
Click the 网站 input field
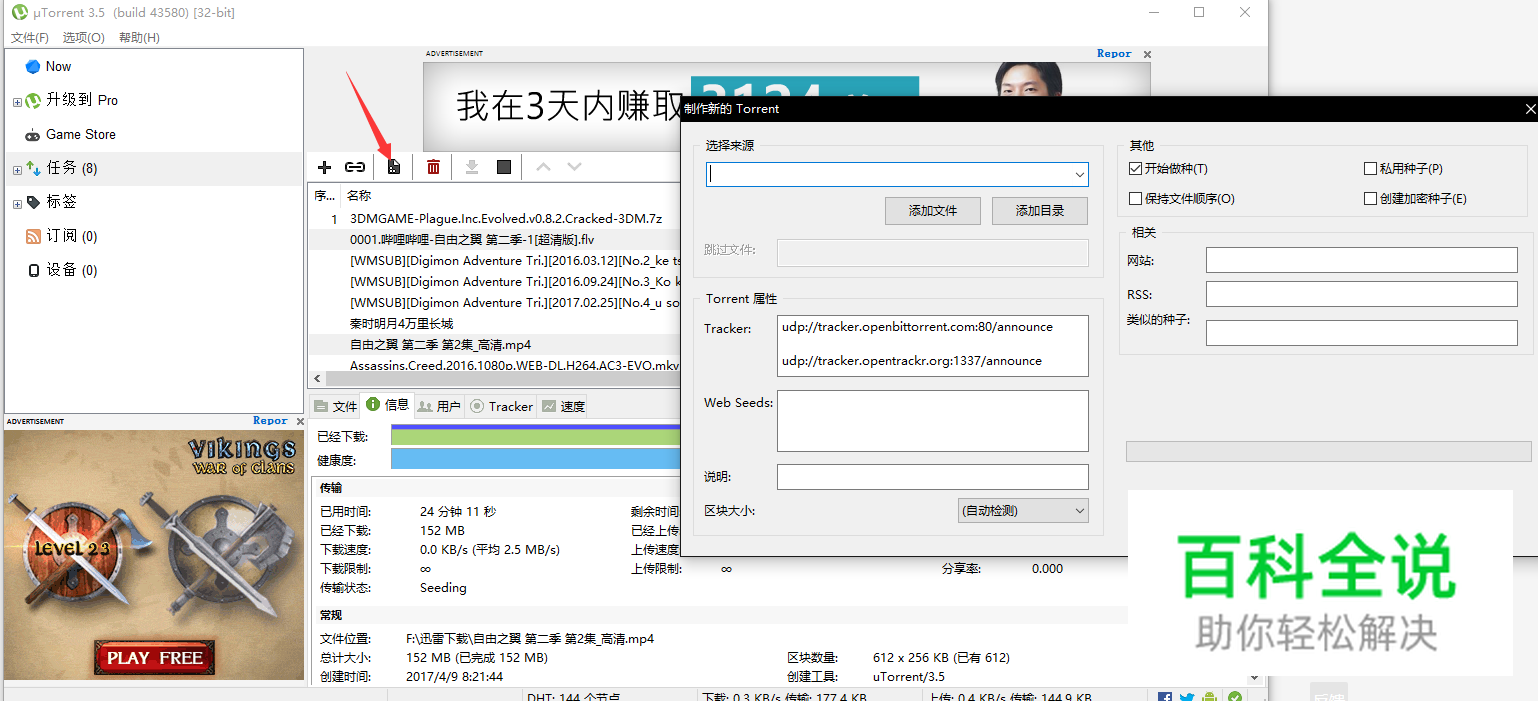coord(1361,260)
